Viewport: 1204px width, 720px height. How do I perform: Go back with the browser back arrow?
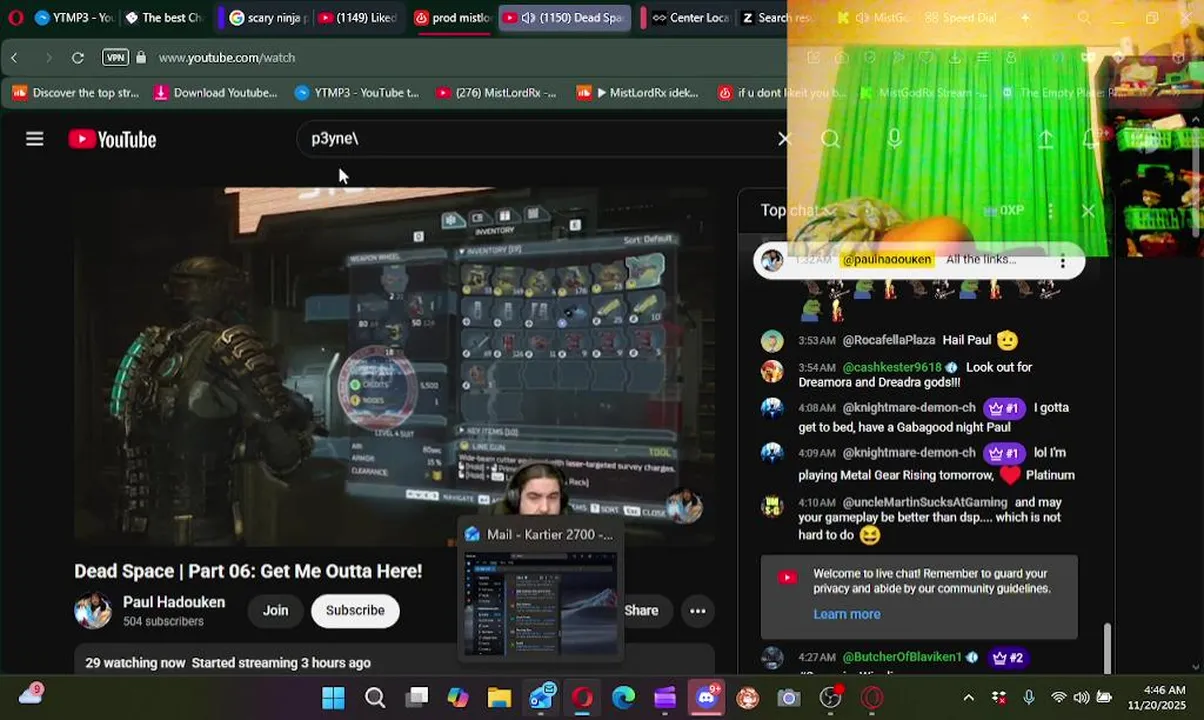coord(14,58)
